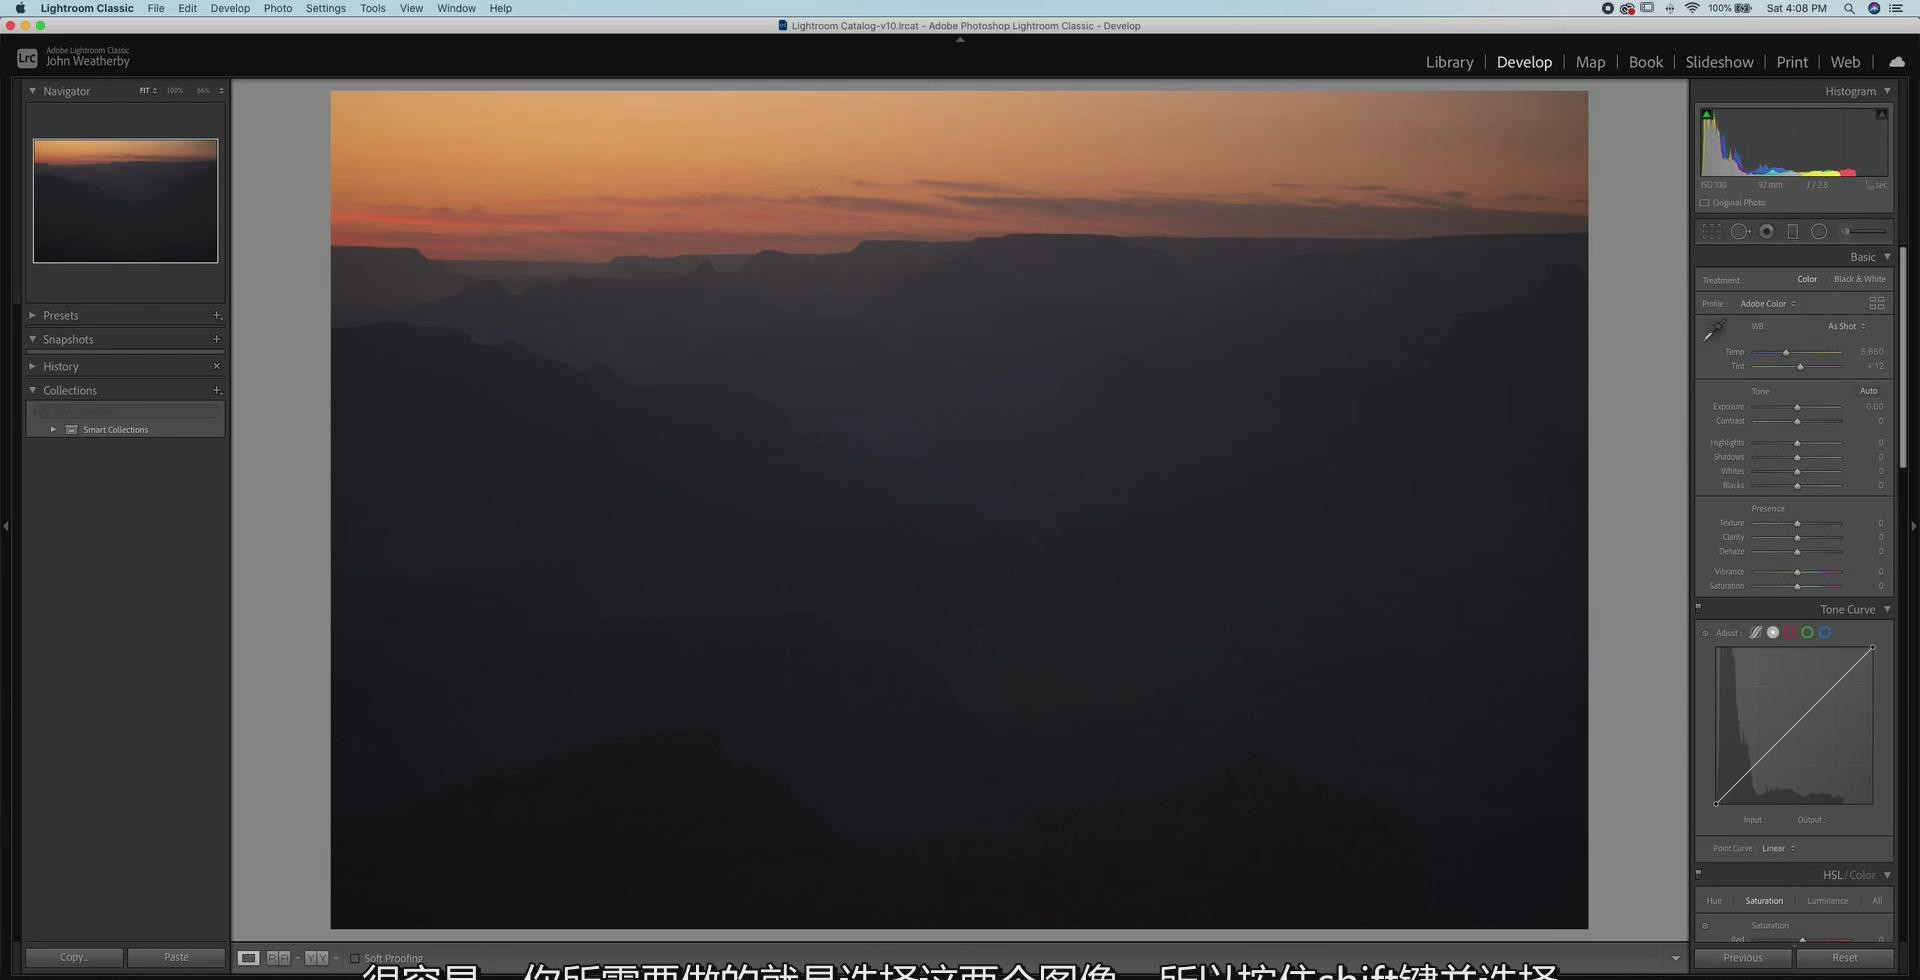Open the Point Curve Linear dropdown
Screen dimensions: 1920x980
coord(1778,848)
